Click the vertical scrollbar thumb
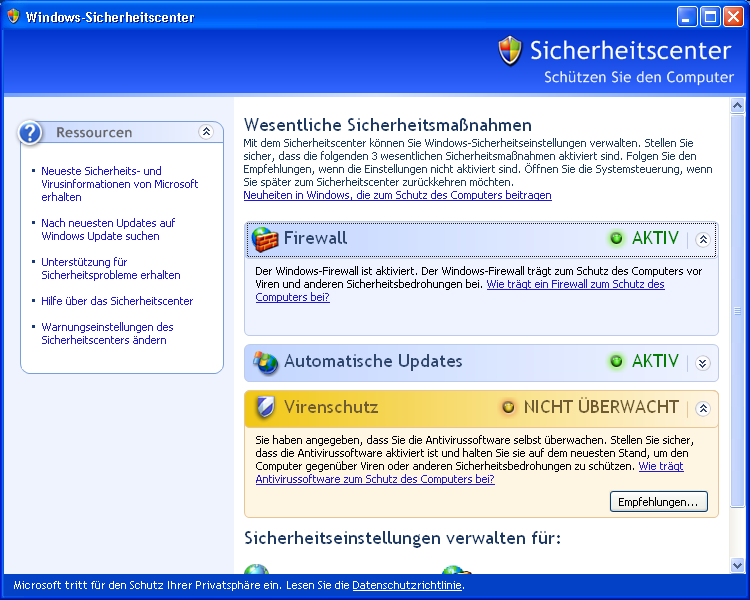Image resolution: width=750 pixels, height=600 pixels. tap(737, 310)
